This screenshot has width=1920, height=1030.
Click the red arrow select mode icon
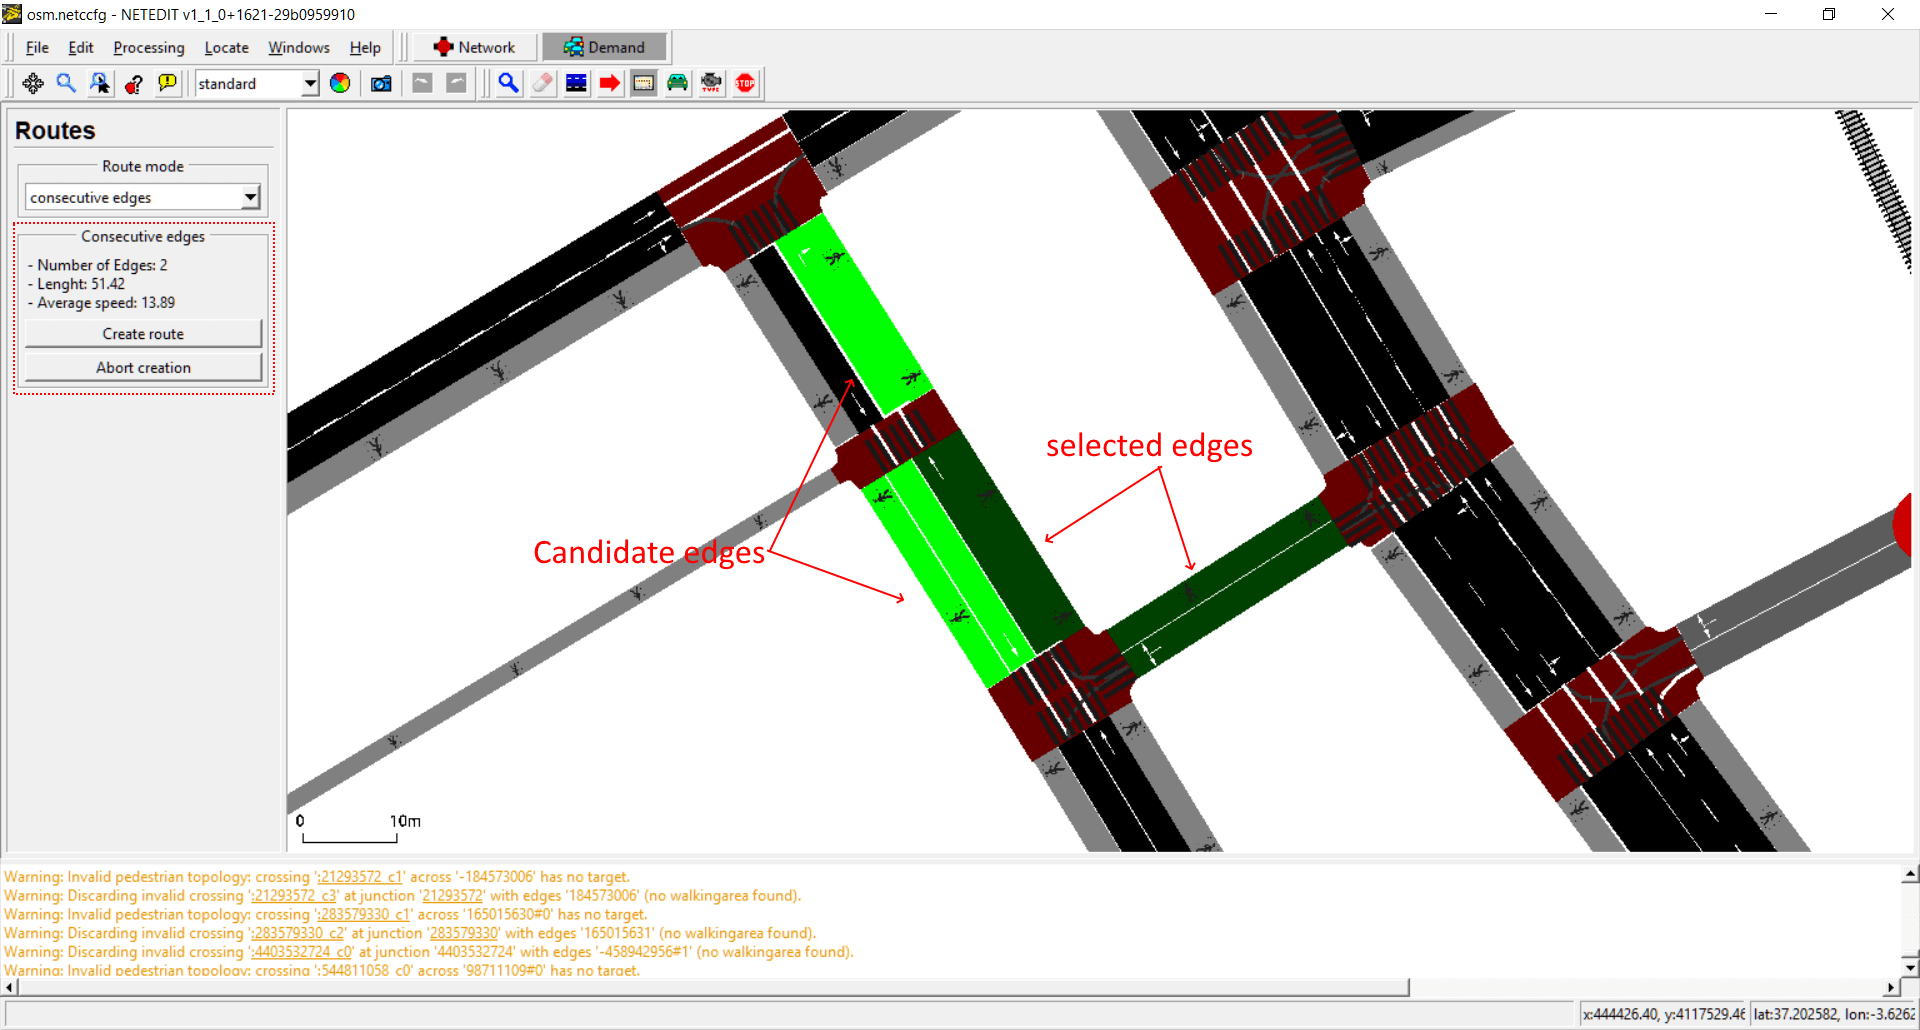(609, 84)
